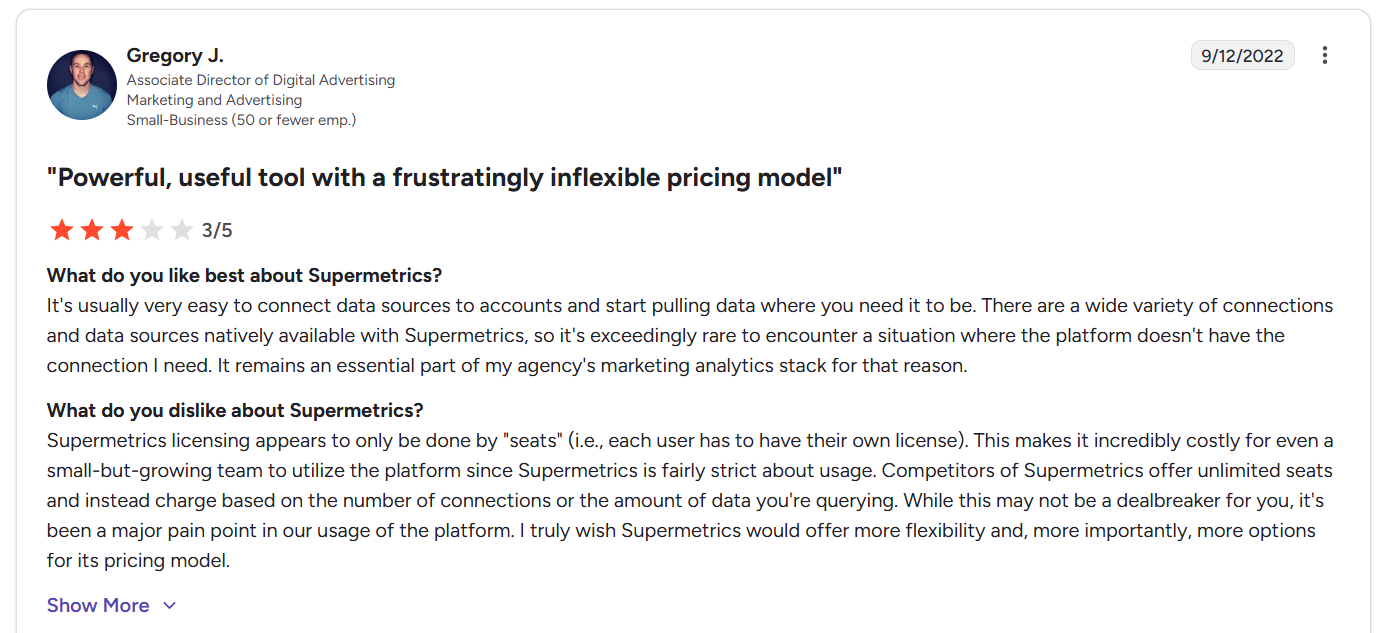Image resolution: width=1381 pixels, height=633 pixels.
Task: Click "What do you like best about Supermetrics?" heading
Action: (244, 275)
